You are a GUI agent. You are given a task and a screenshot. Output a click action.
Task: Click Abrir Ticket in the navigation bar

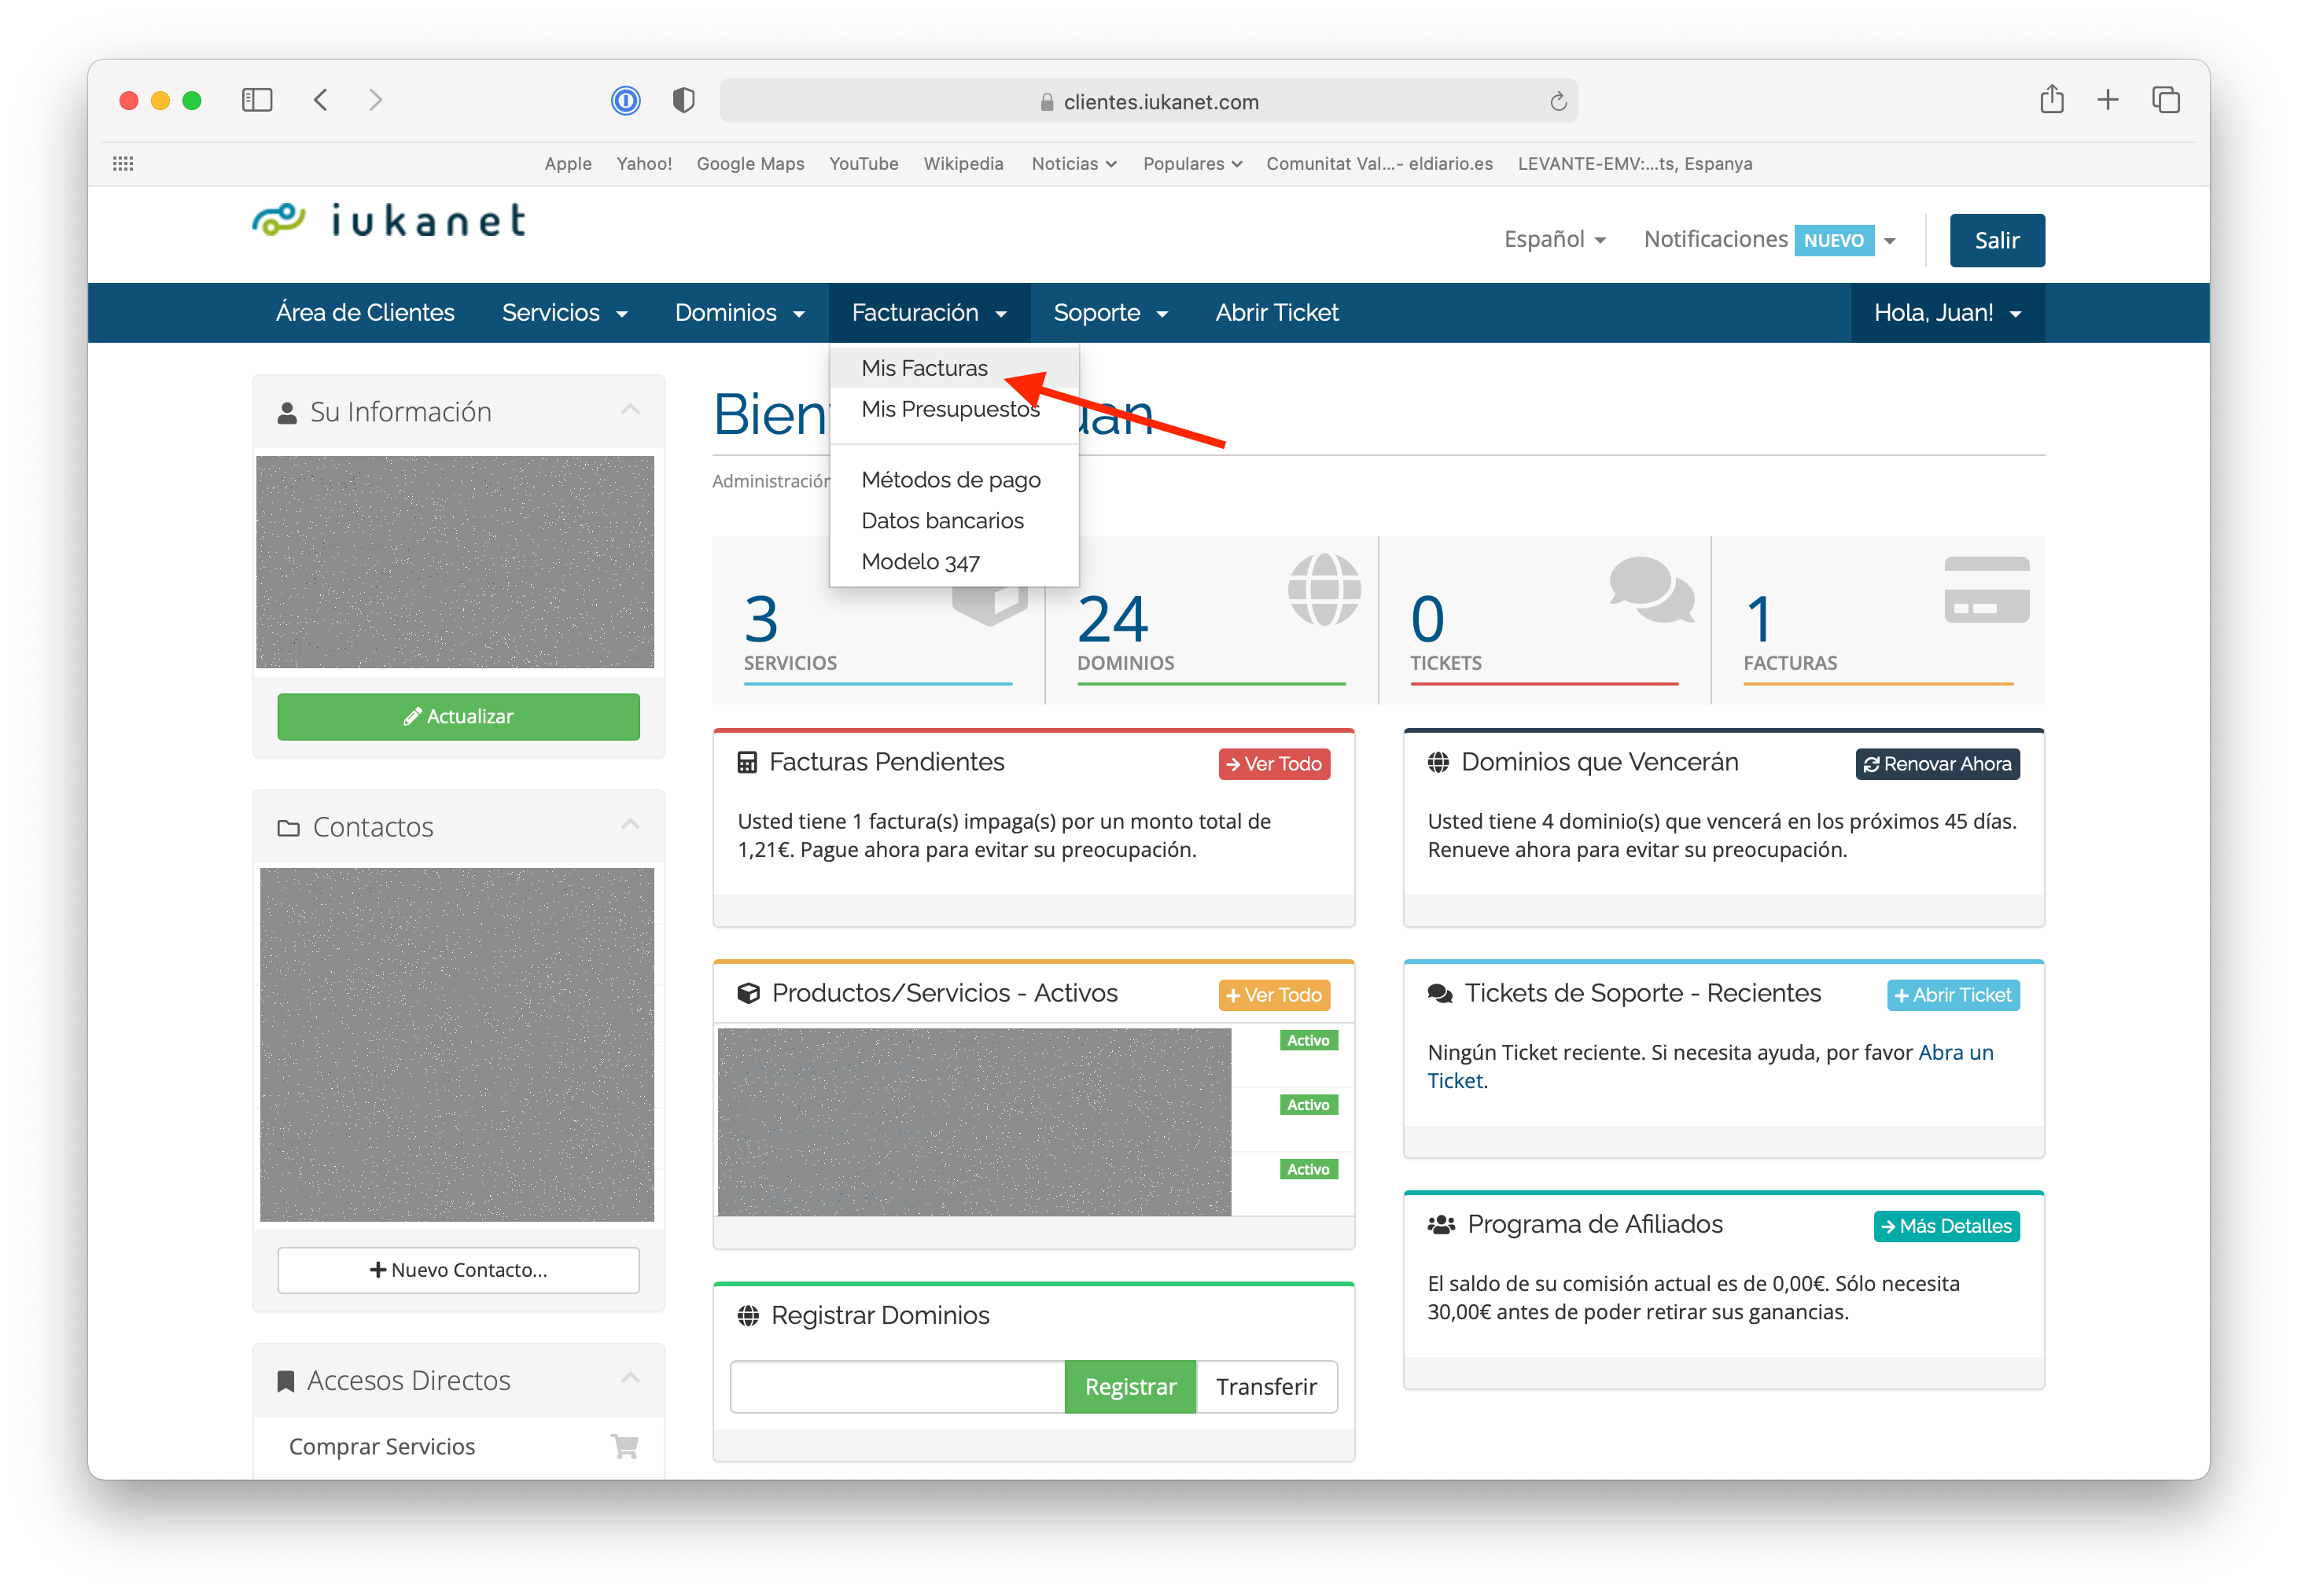click(1277, 313)
